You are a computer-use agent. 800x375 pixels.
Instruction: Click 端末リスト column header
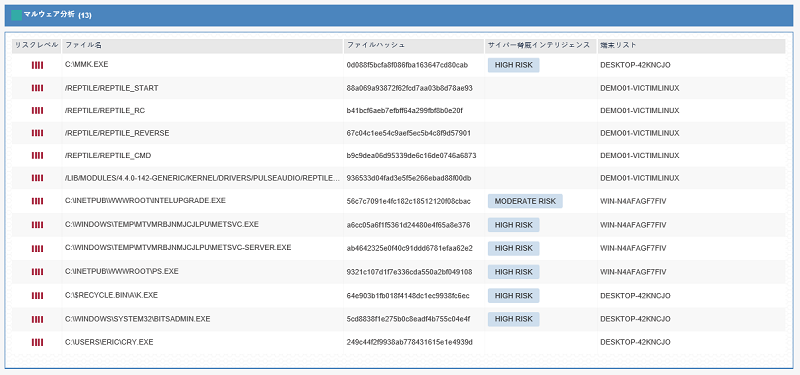(x=691, y=45)
